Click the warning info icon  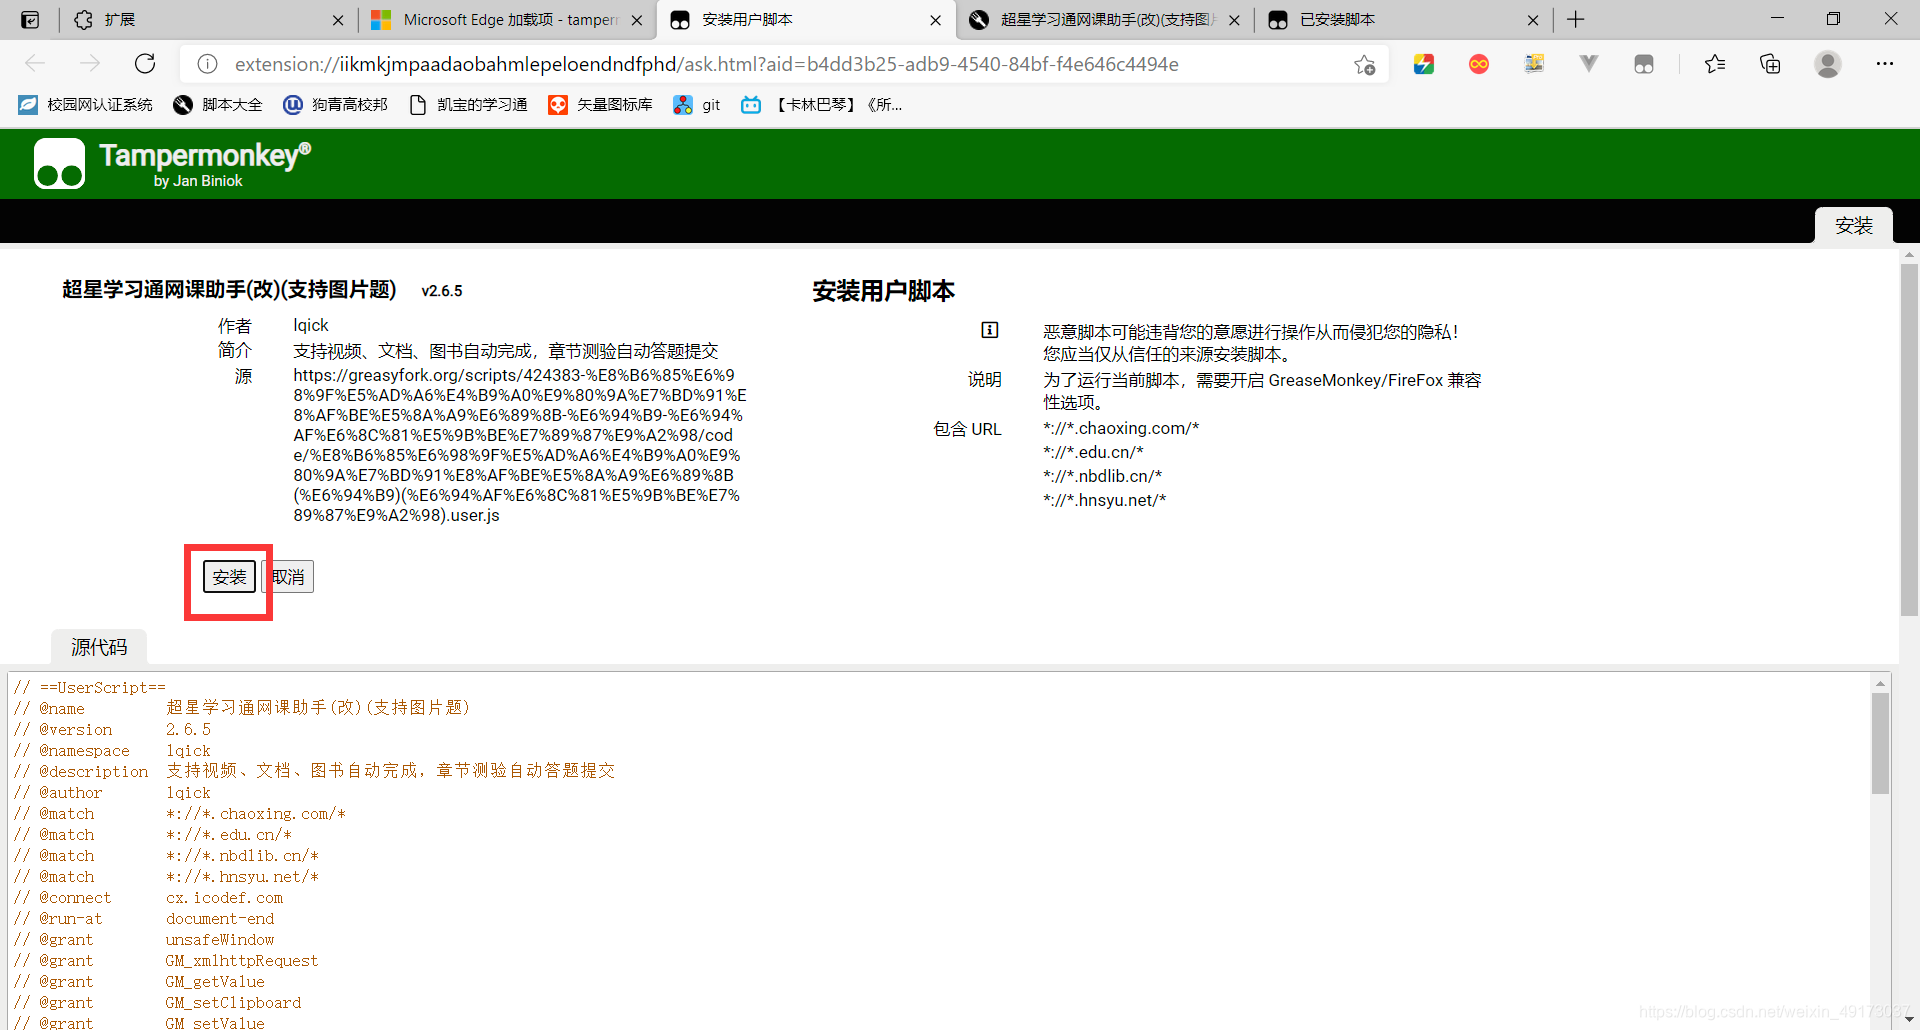990,330
